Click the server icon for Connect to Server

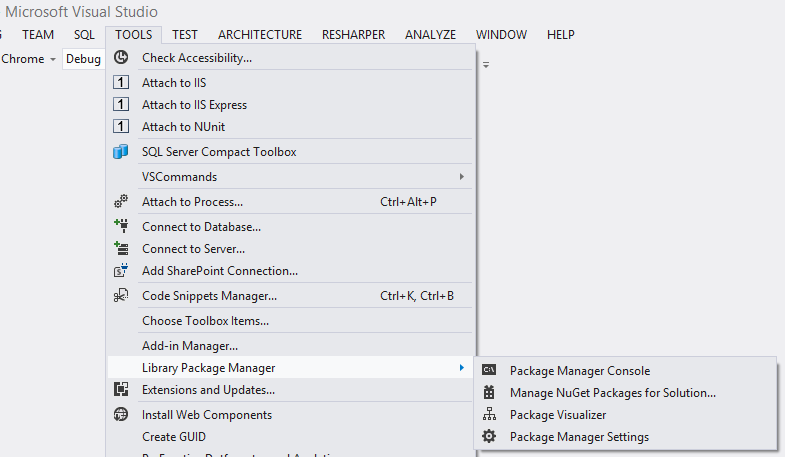[x=121, y=248]
